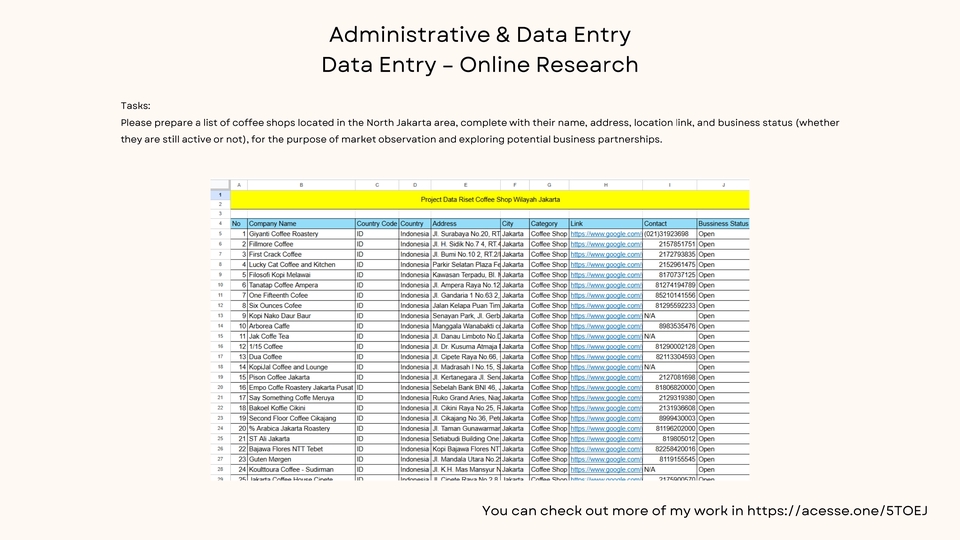Screen dimensions: 960x540
Task: Select the Fillmore Coffee cell
Action: pos(300,244)
